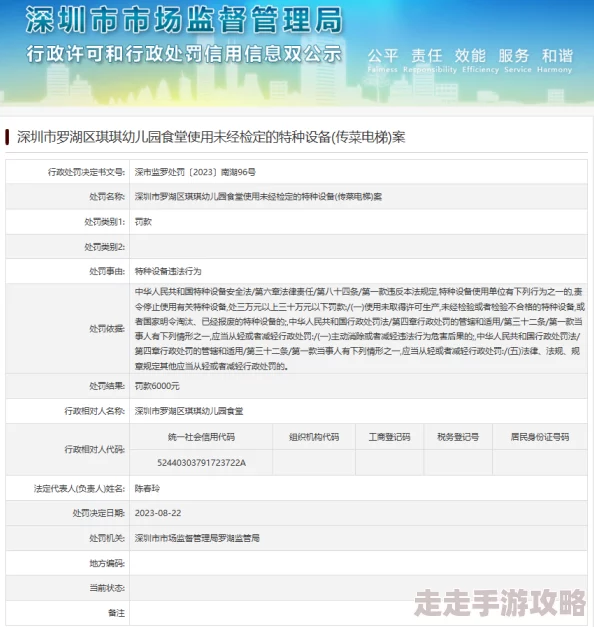
Task: Select the document number 深市监罗处罚〔2023〕南湖96号
Action: [195, 172]
